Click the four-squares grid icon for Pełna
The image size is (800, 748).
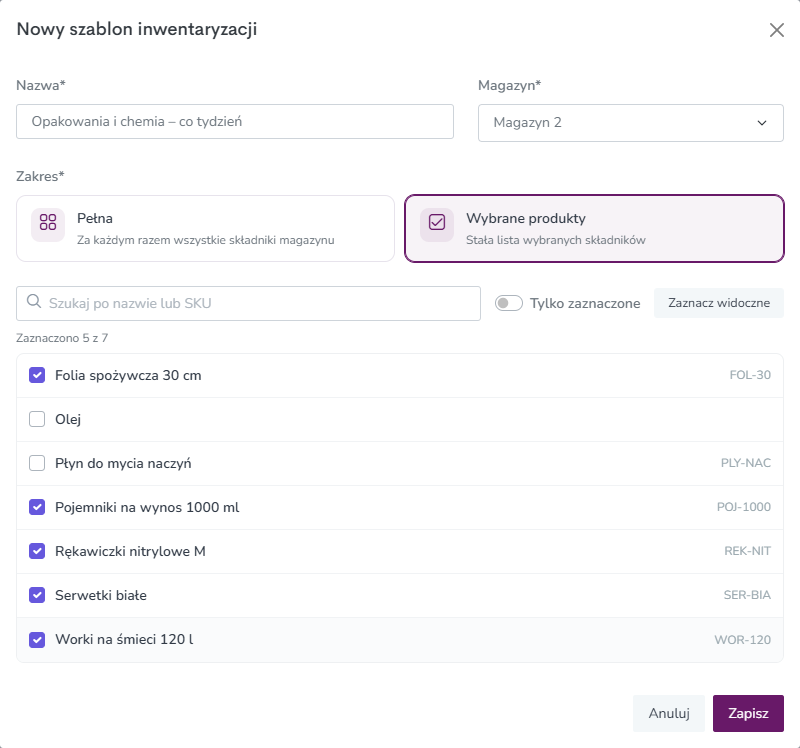pyautogui.click(x=48, y=222)
